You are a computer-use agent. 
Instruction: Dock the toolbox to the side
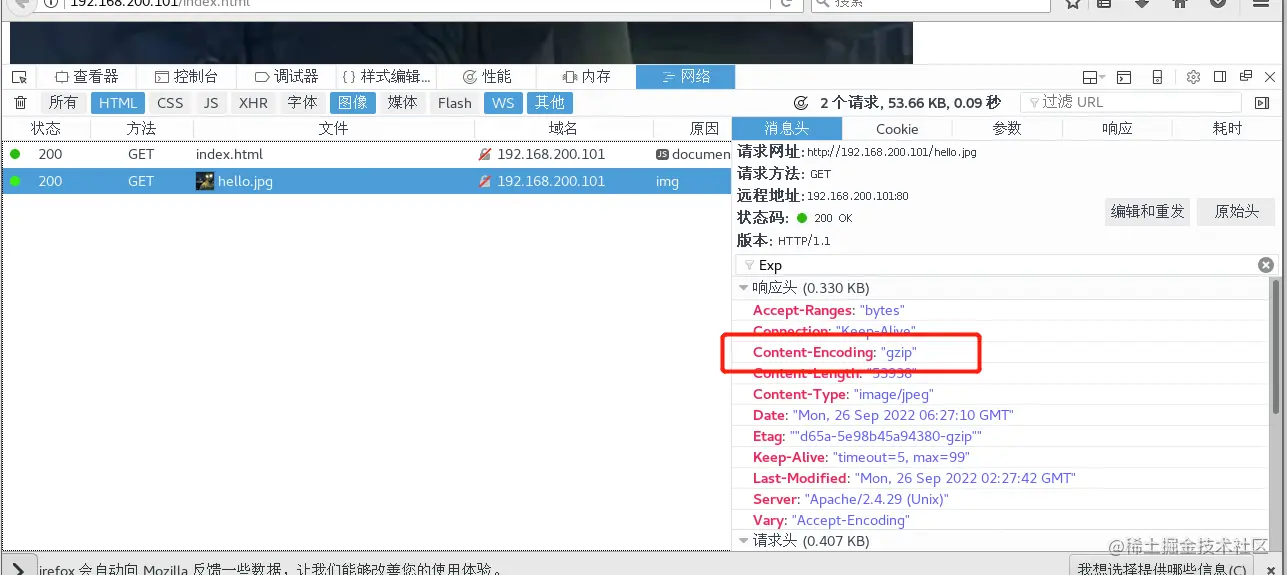coord(1220,77)
